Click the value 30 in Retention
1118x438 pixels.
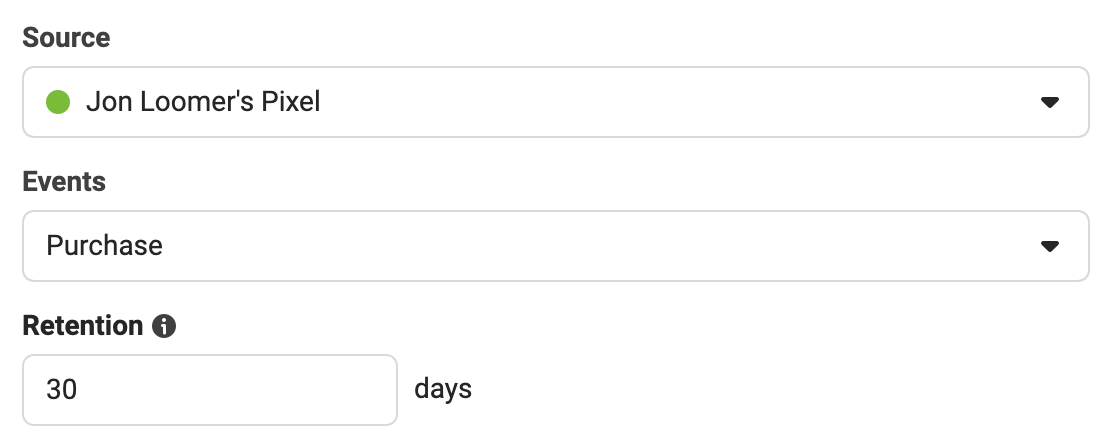tap(62, 389)
